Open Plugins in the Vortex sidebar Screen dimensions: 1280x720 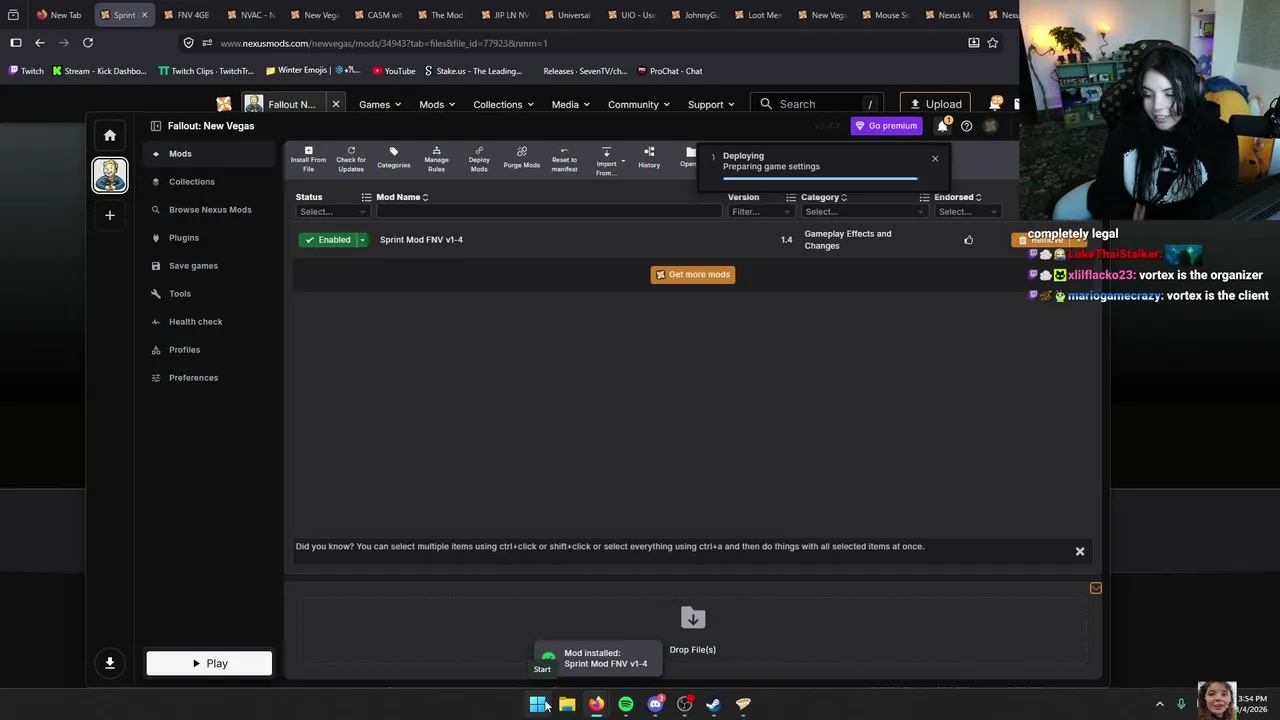[210, 238]
